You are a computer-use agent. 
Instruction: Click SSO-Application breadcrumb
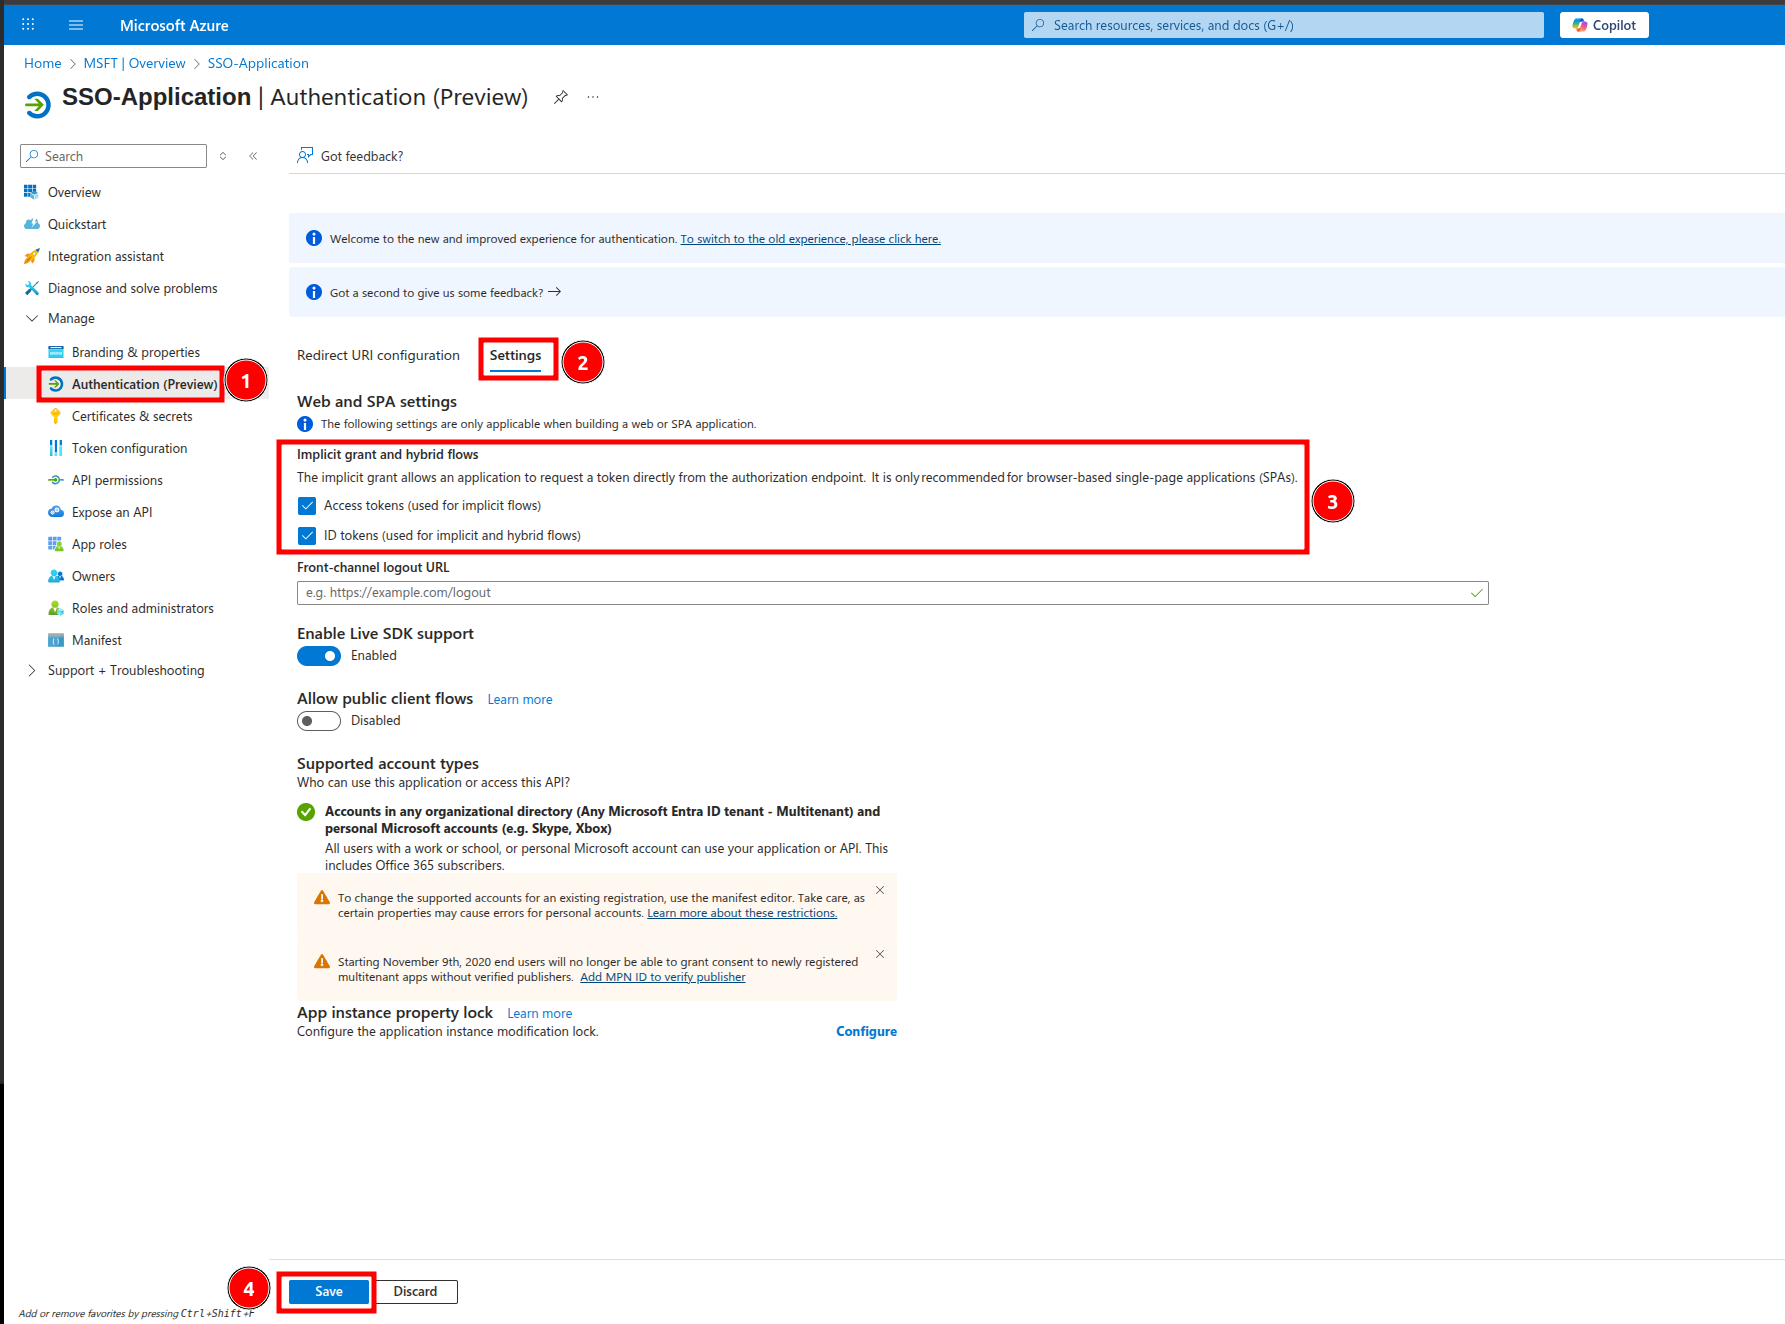258,63
